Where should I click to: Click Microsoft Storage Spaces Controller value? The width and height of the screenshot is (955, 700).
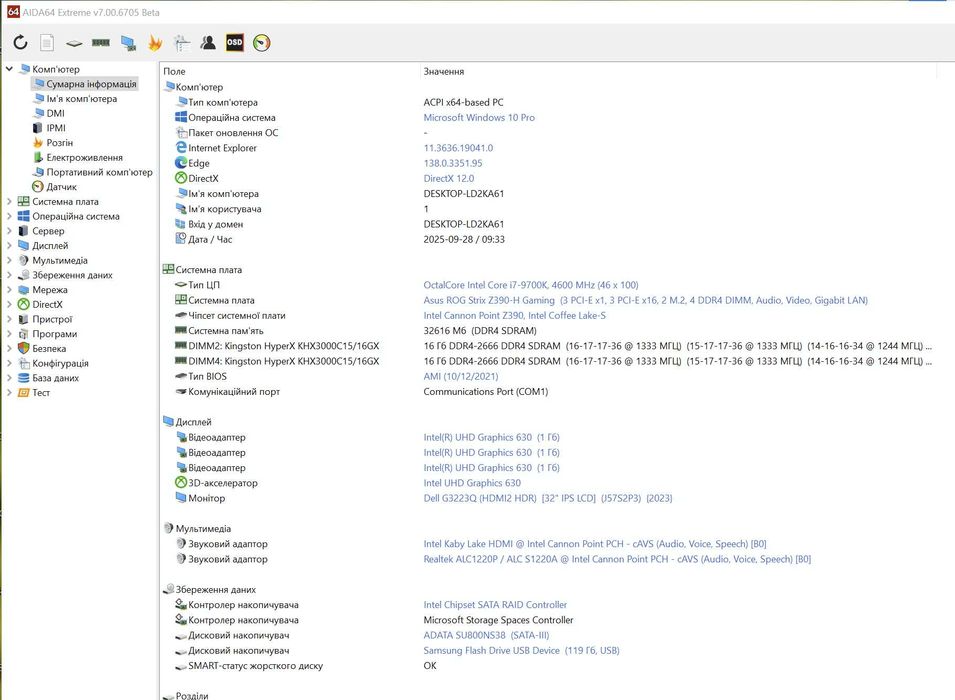498,620
